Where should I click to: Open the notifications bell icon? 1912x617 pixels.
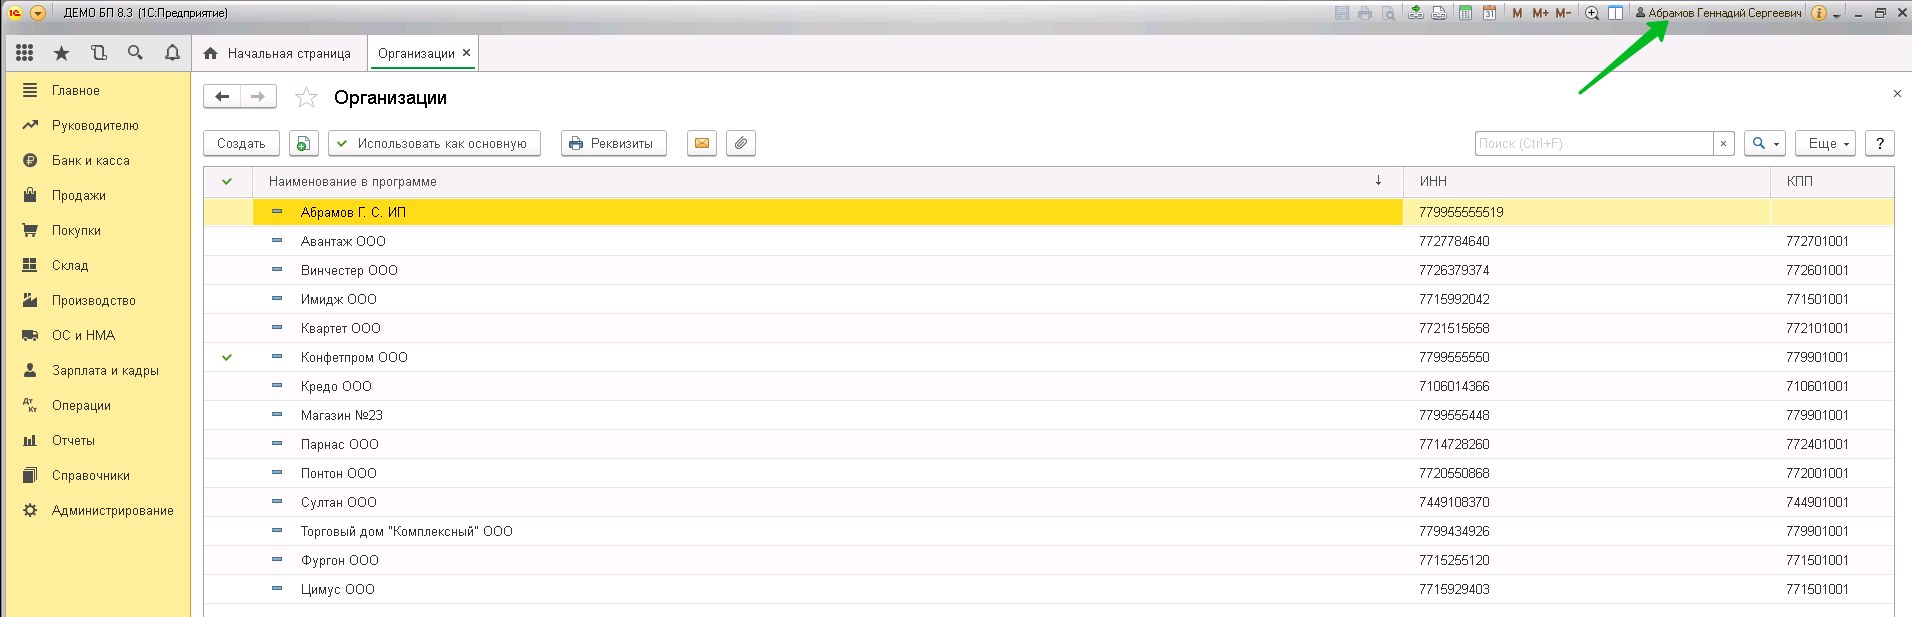(172, 53)
